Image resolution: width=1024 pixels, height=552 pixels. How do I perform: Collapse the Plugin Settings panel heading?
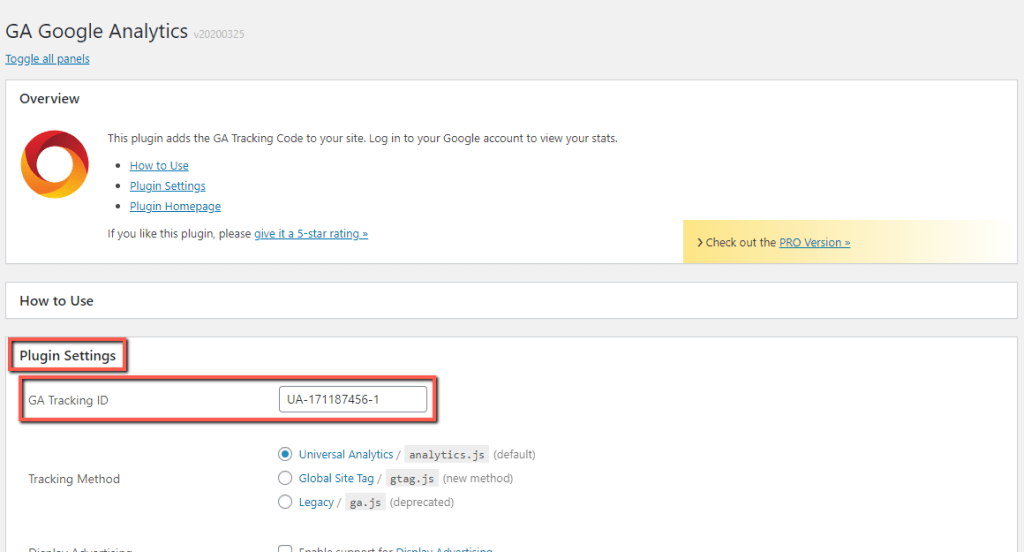click(x=67, y=356)
